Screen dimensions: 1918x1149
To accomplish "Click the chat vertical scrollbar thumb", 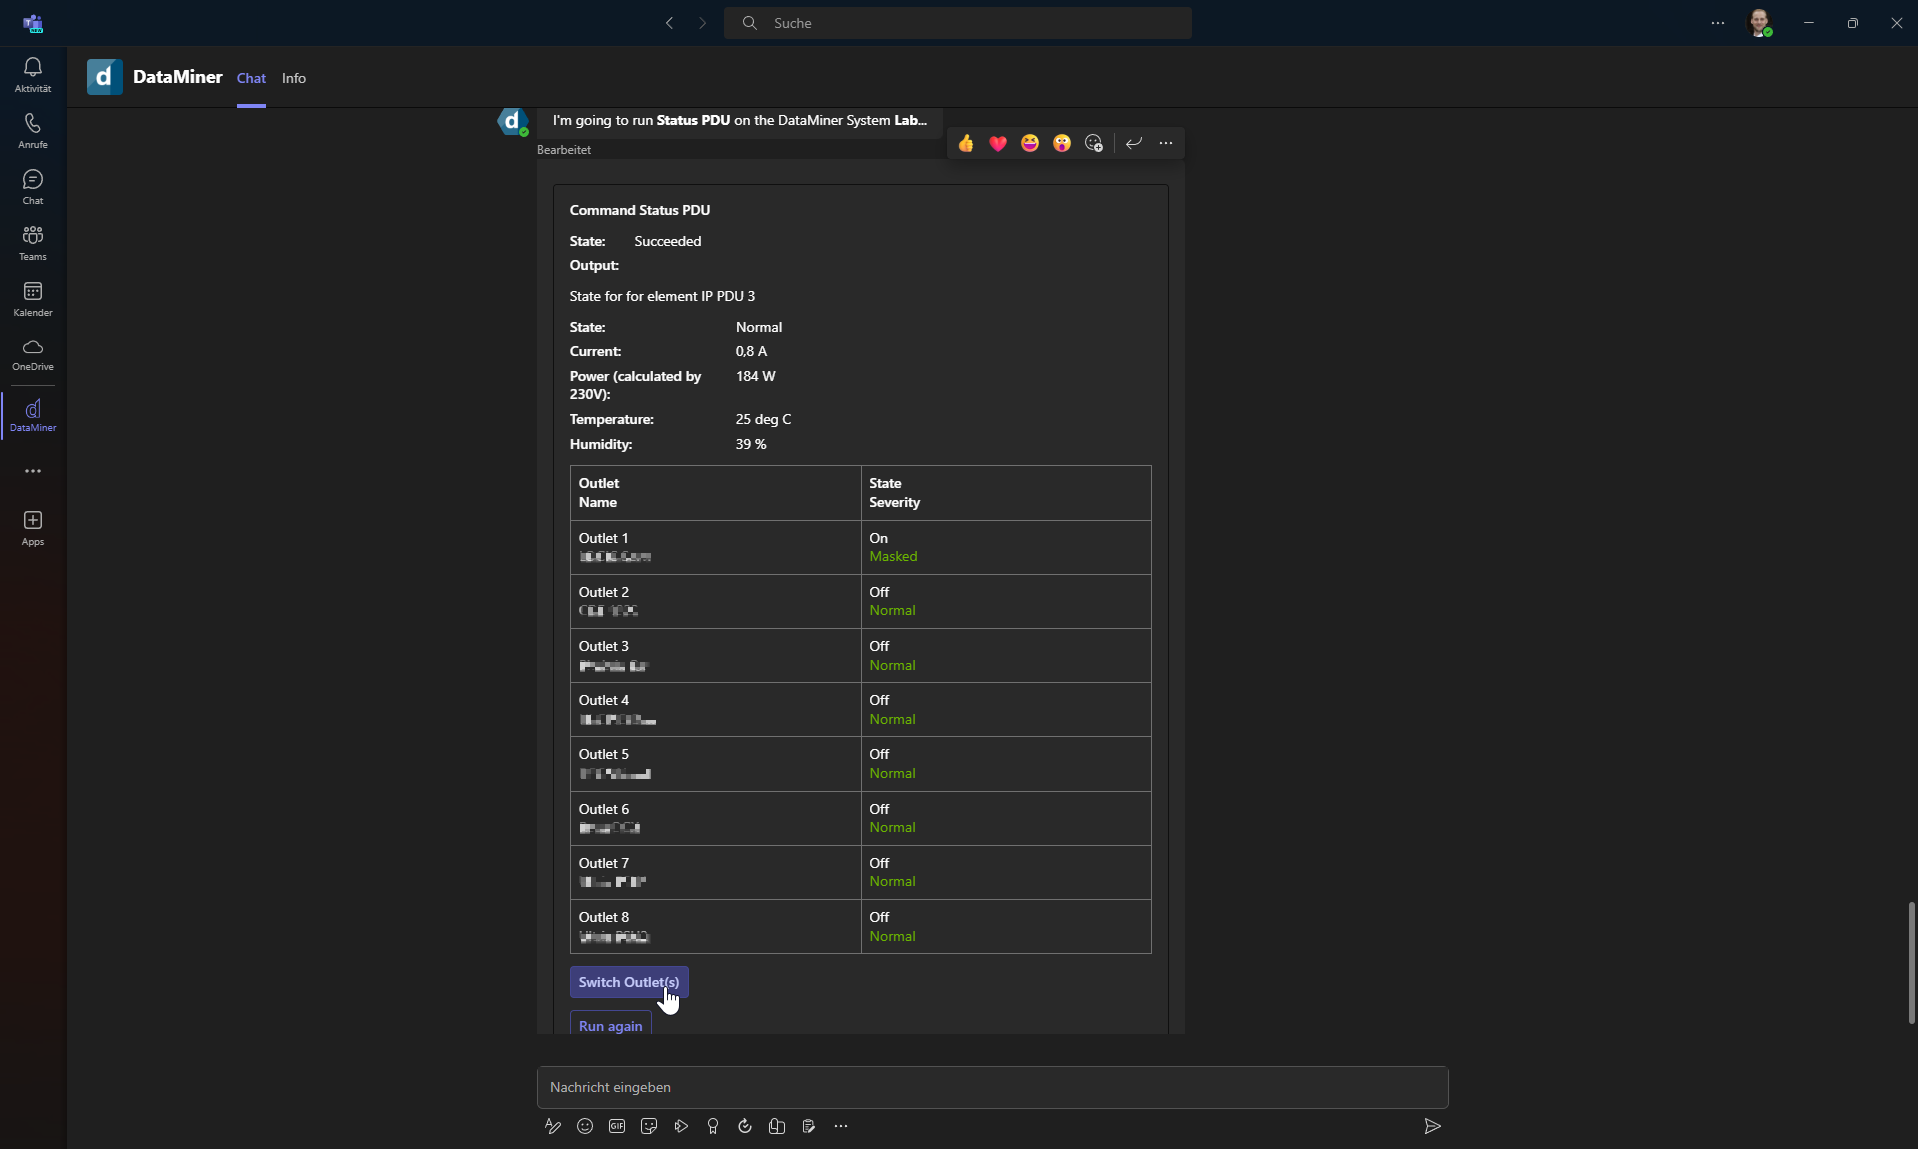I will [1911, 962].
